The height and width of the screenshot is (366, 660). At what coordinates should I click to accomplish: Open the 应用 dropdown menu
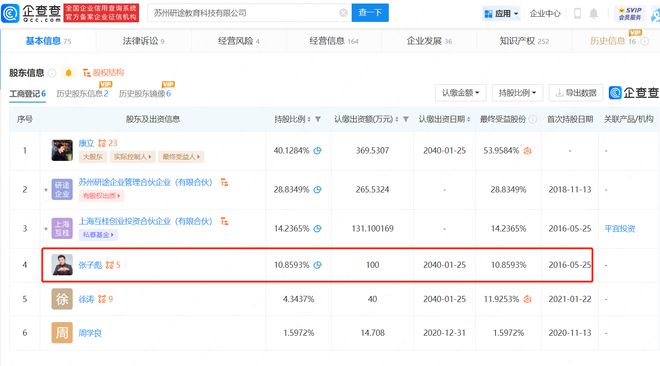point(501,13)
